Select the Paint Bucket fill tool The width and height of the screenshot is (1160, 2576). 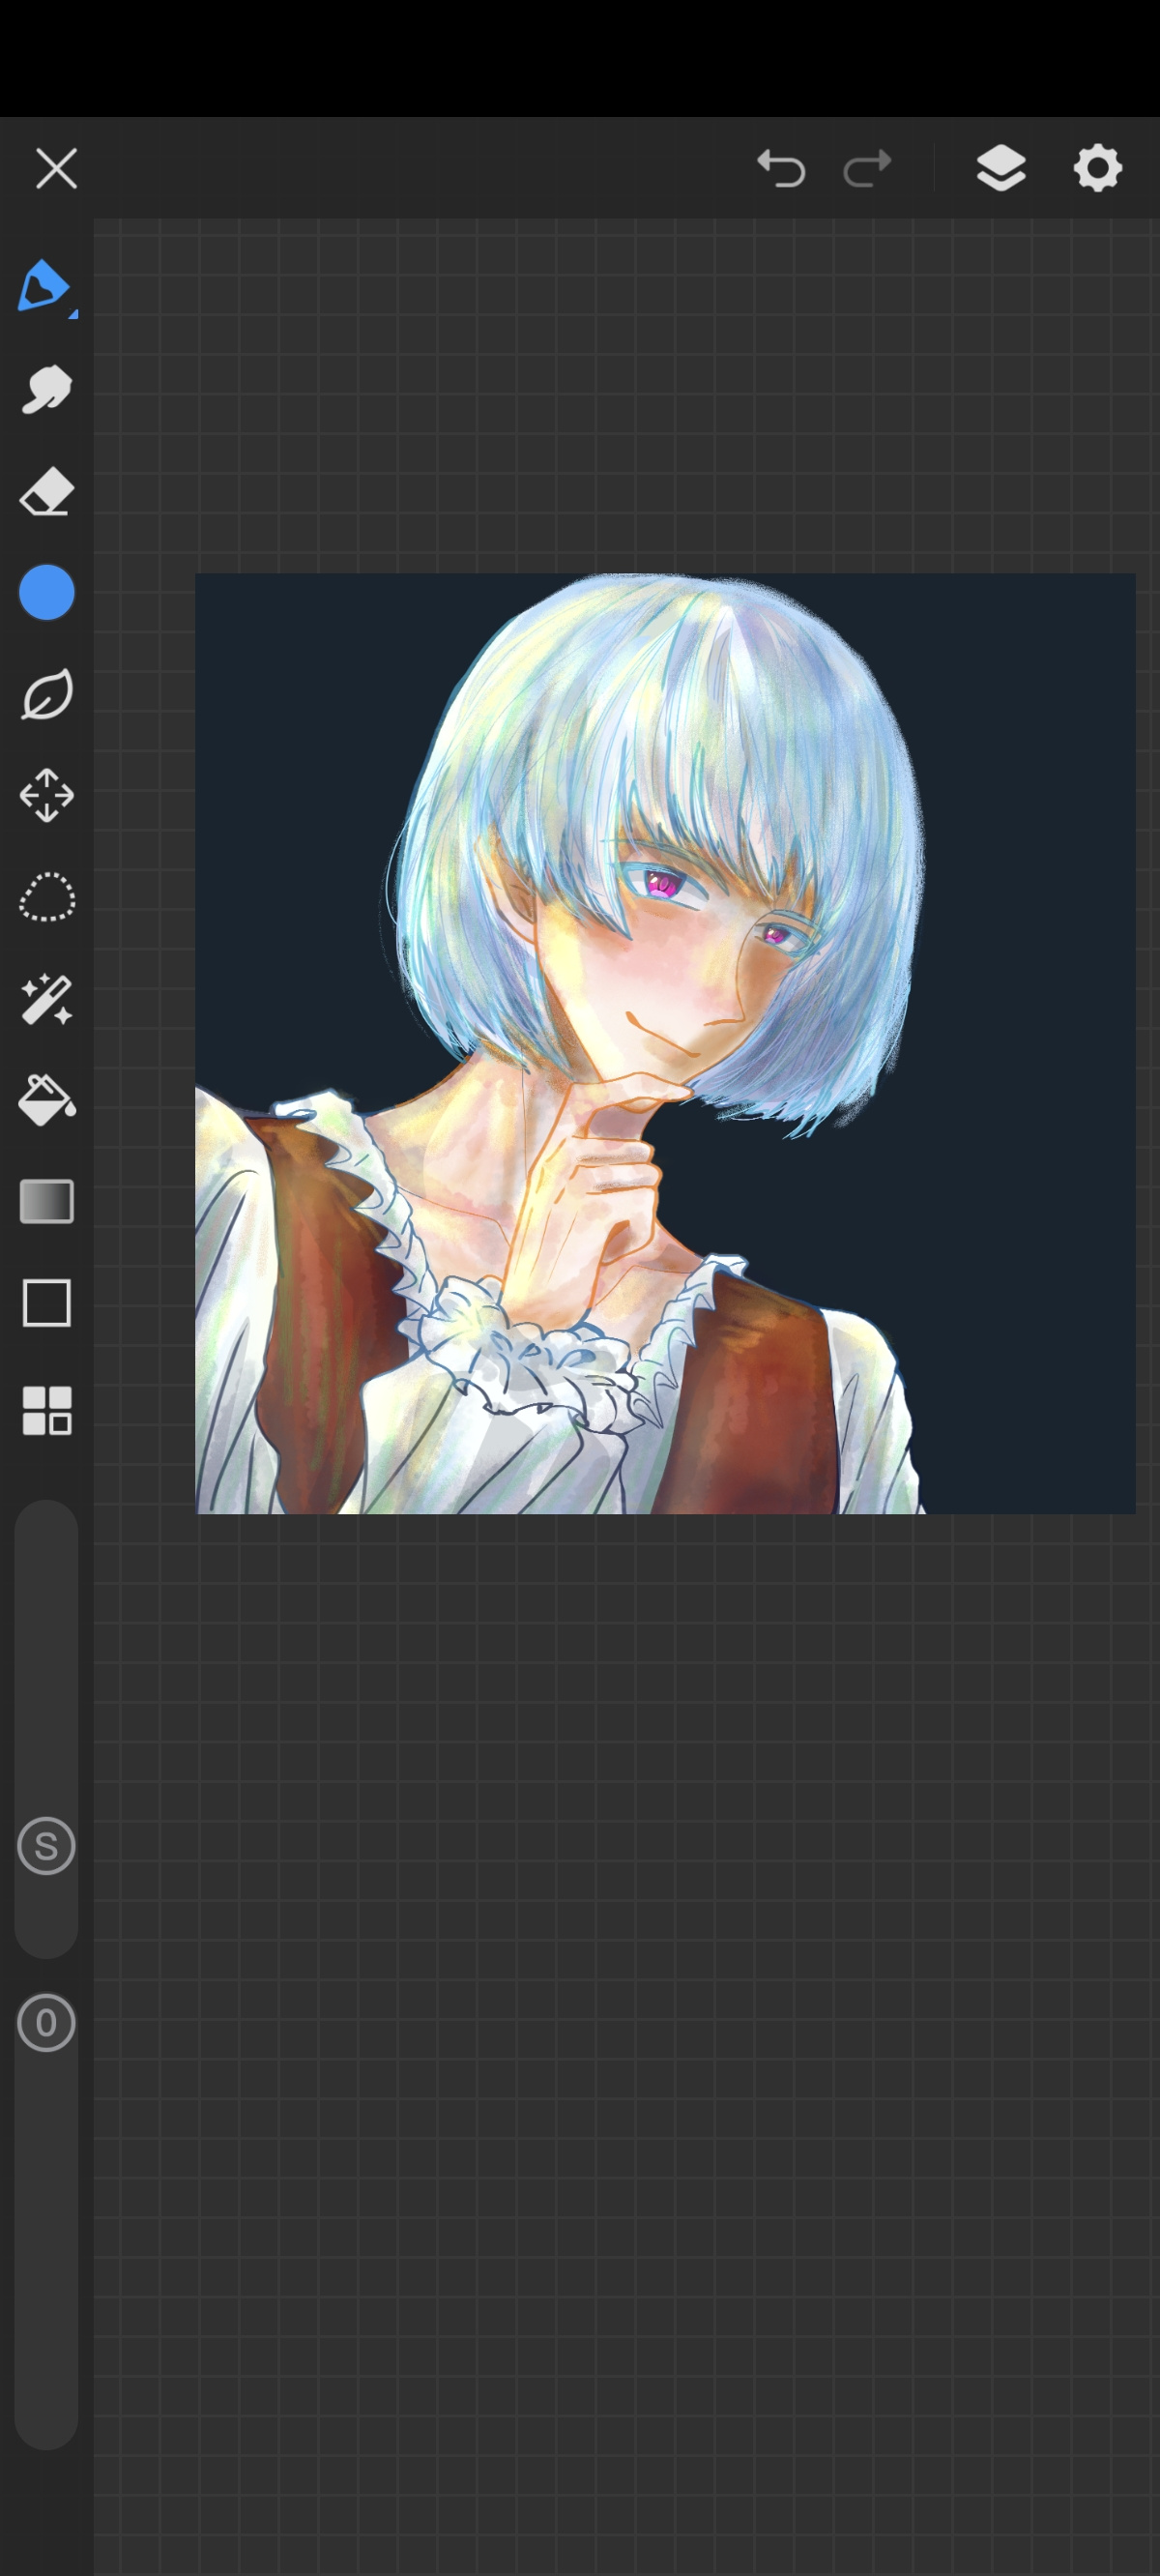coord(46,1100)
